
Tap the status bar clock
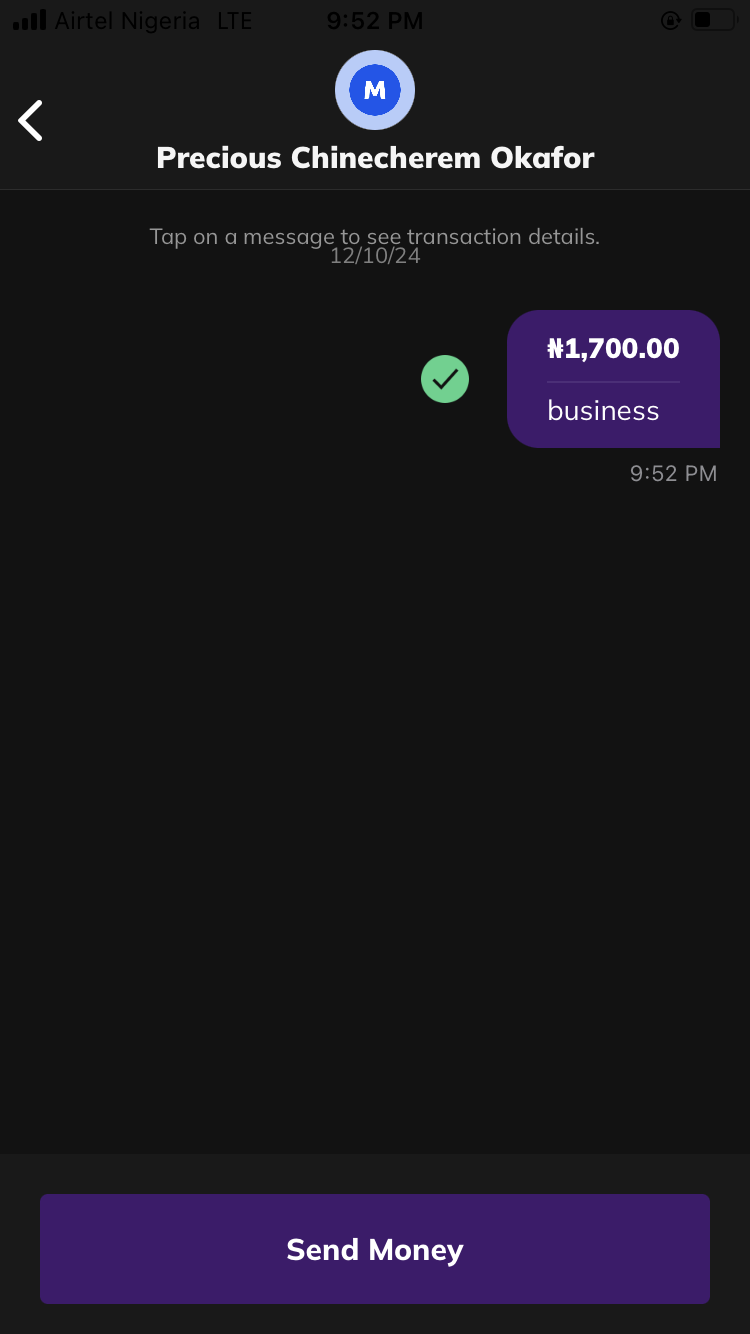375,21
